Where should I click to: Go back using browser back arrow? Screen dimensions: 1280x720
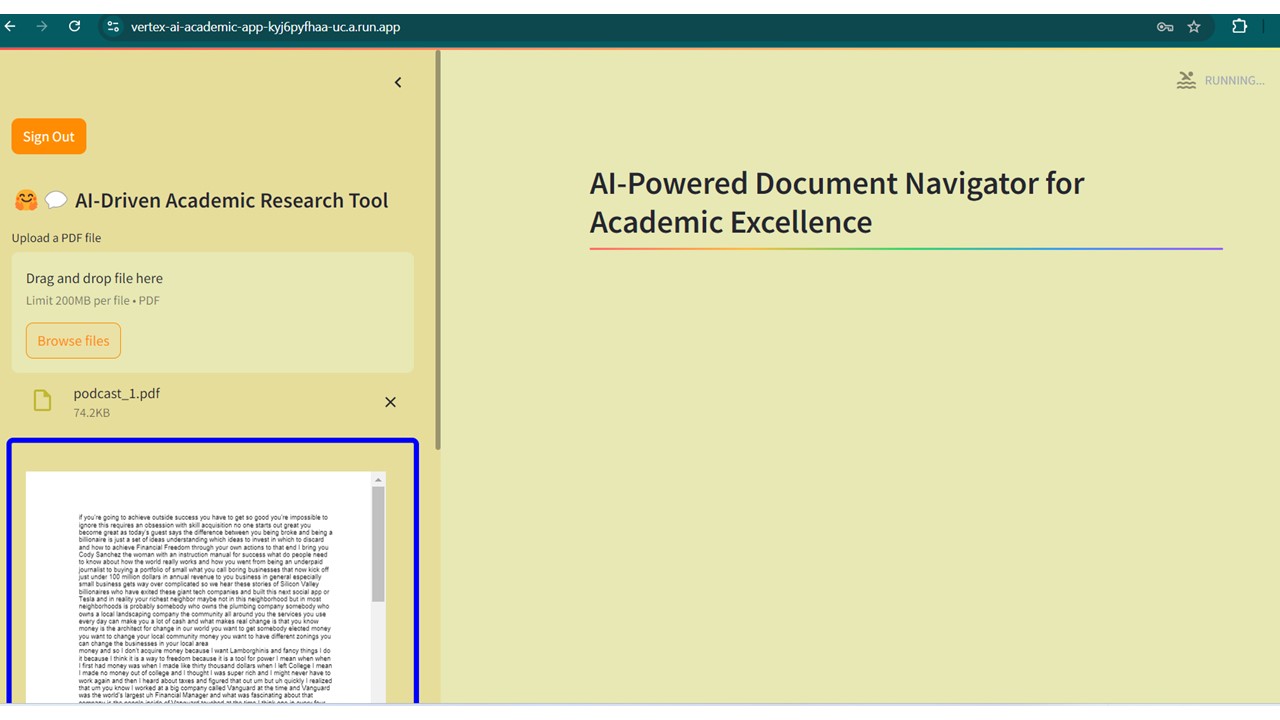click(x=10, y=27)
